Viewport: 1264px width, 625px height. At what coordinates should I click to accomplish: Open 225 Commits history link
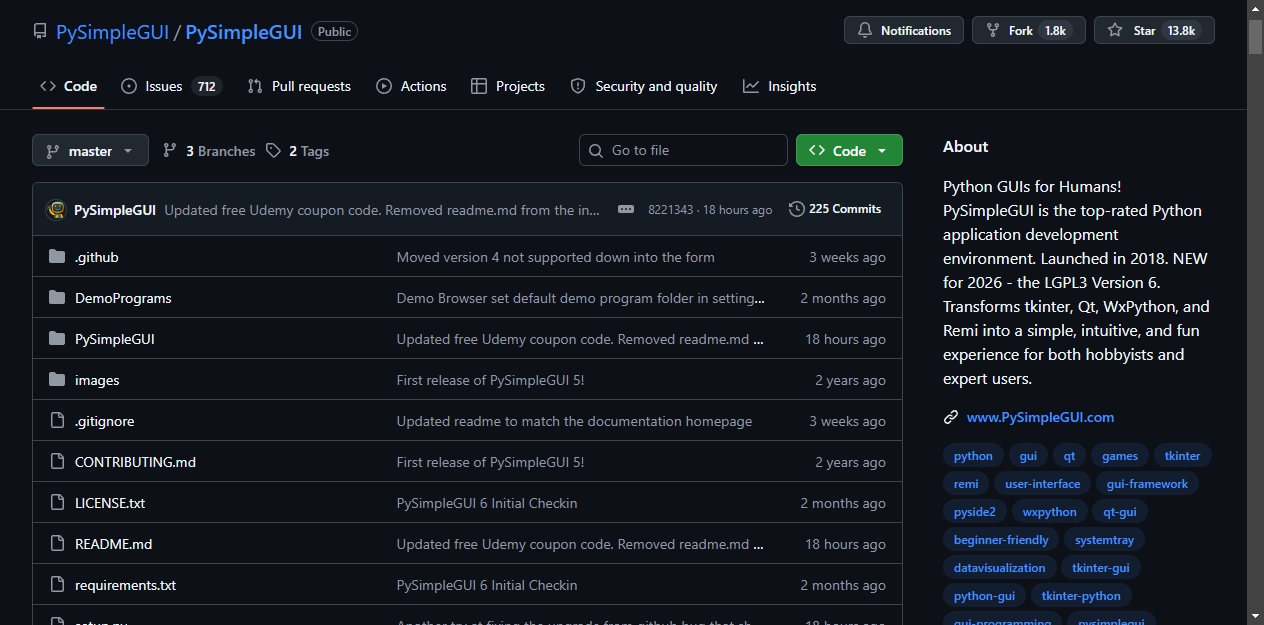[835, 209]
